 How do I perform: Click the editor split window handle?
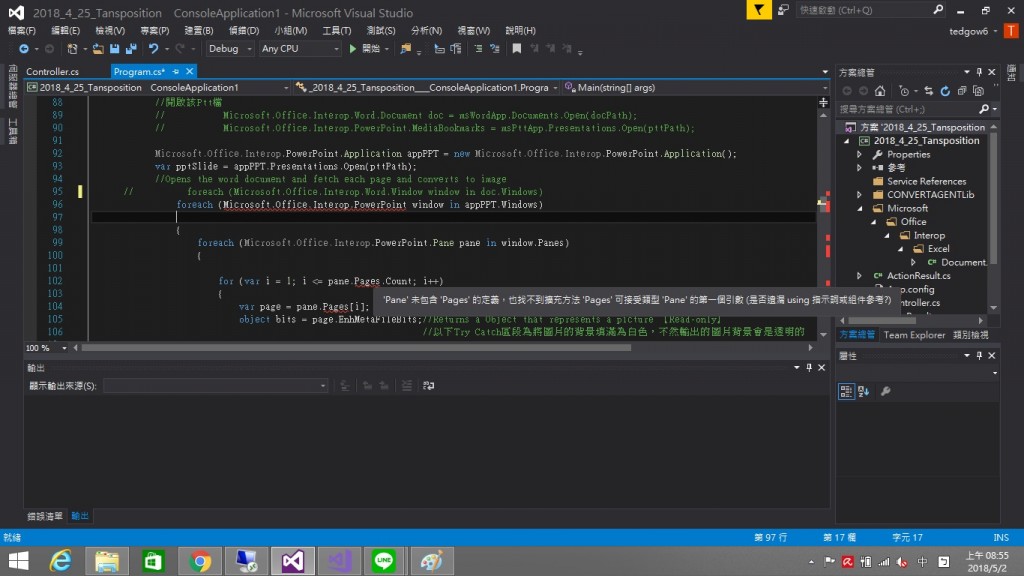click(823, 103)
